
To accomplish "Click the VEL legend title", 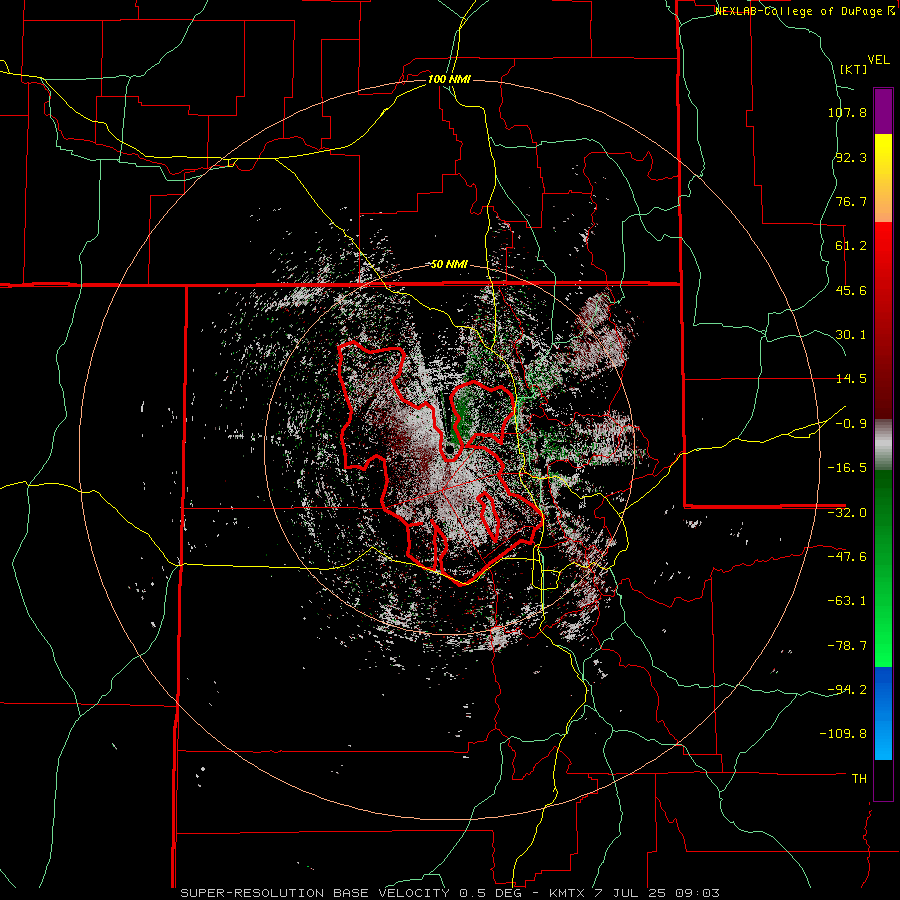I will (878, 60).
